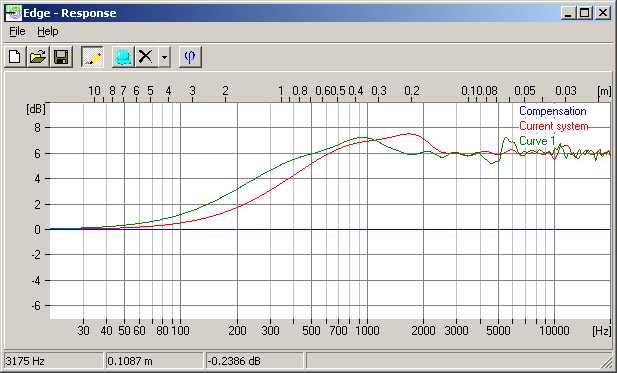Select the Curve 1 legend label
This screenshot has width=617, height=373.
[x=537, y=141]
